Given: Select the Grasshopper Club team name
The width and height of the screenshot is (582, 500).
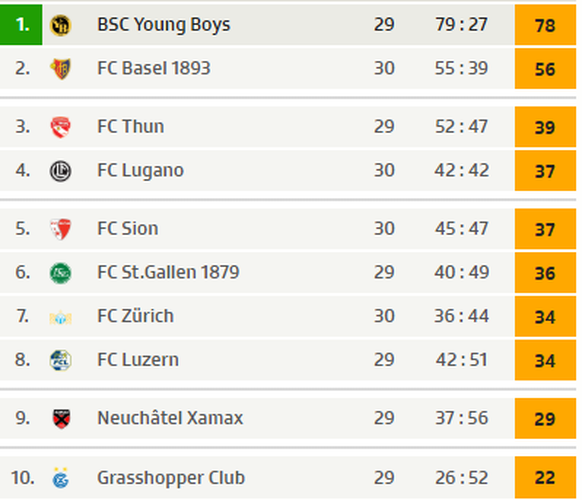Looking at the screenshot, I should click(x=171, y=478).
